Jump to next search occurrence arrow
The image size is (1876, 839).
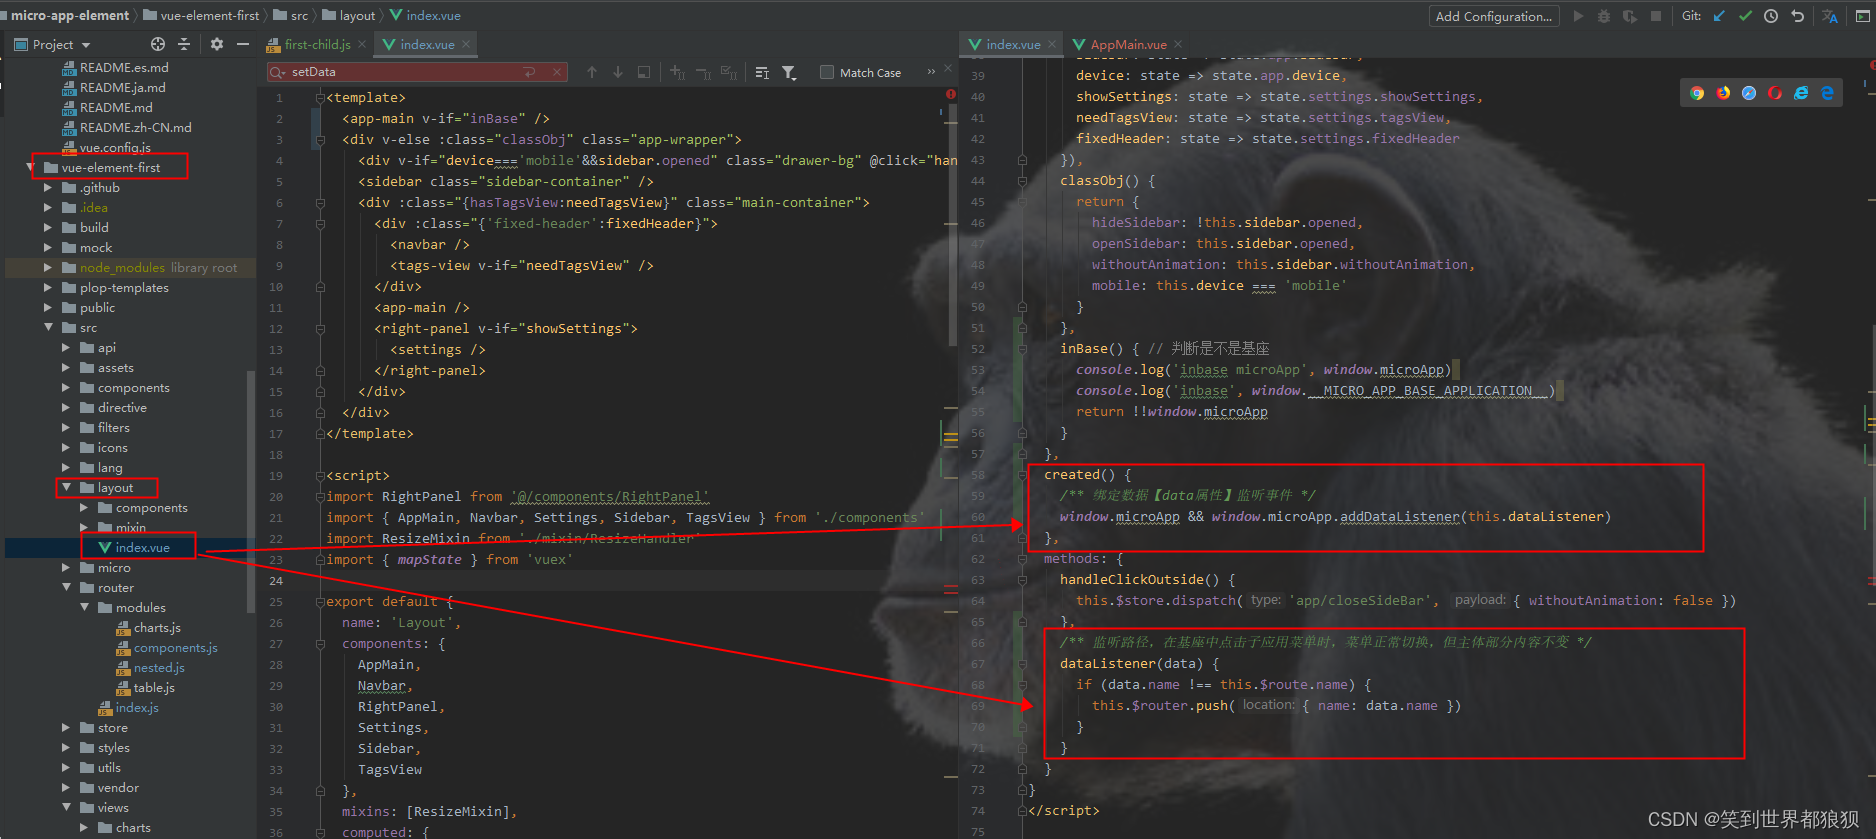[618, 72]
